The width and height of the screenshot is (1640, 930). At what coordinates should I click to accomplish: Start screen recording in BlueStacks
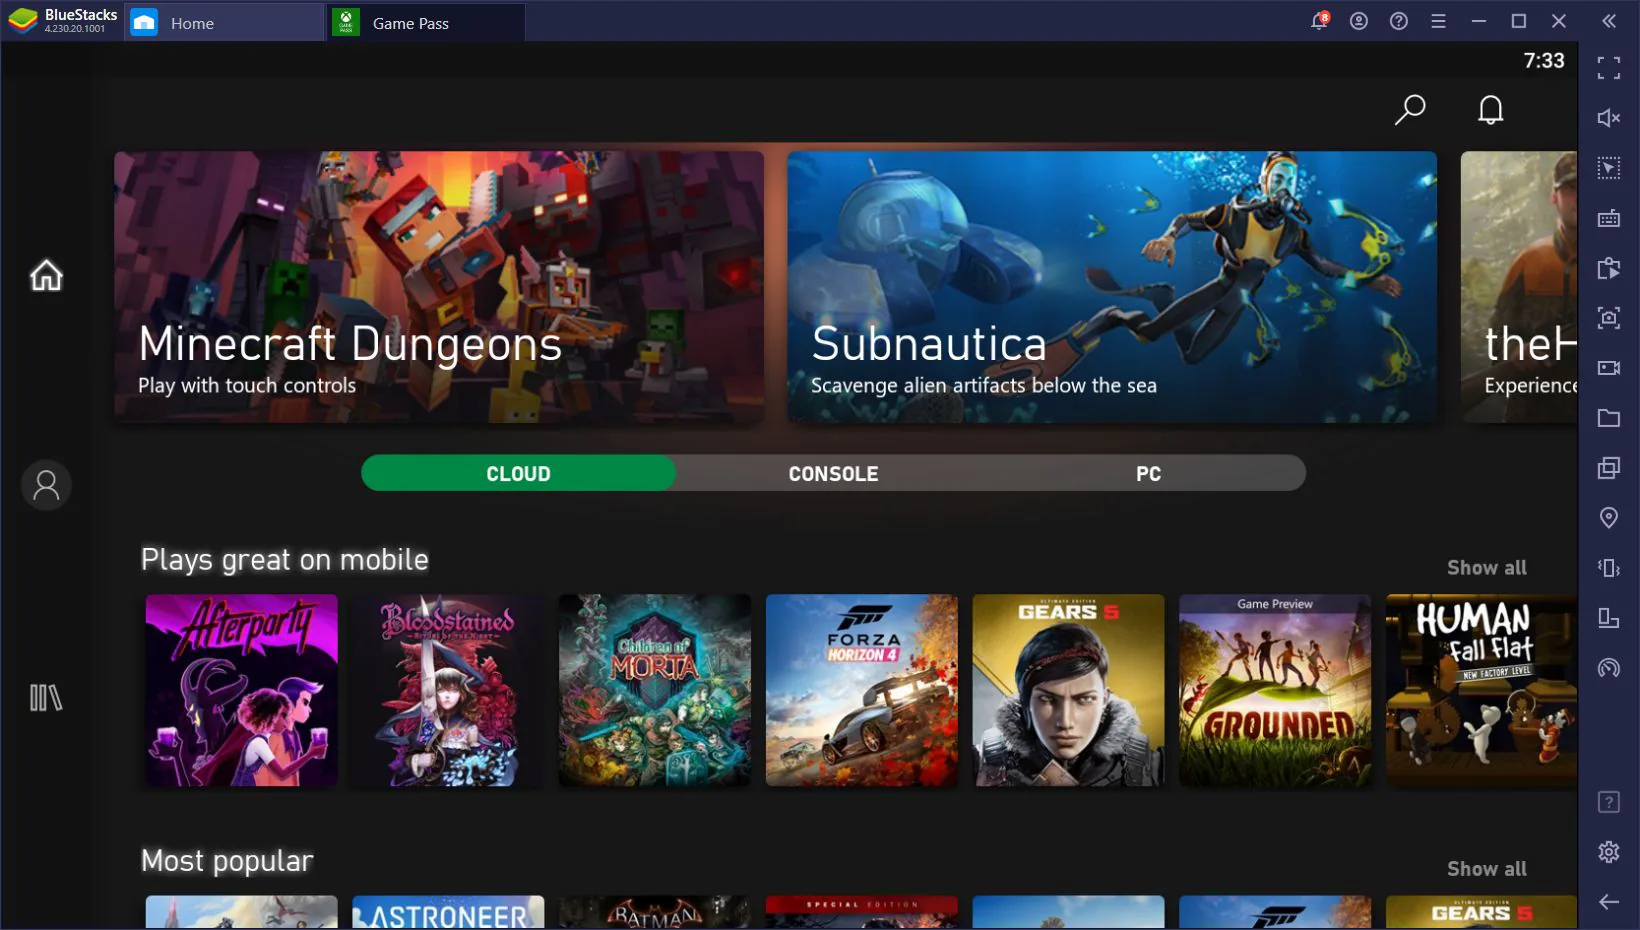1608,368
